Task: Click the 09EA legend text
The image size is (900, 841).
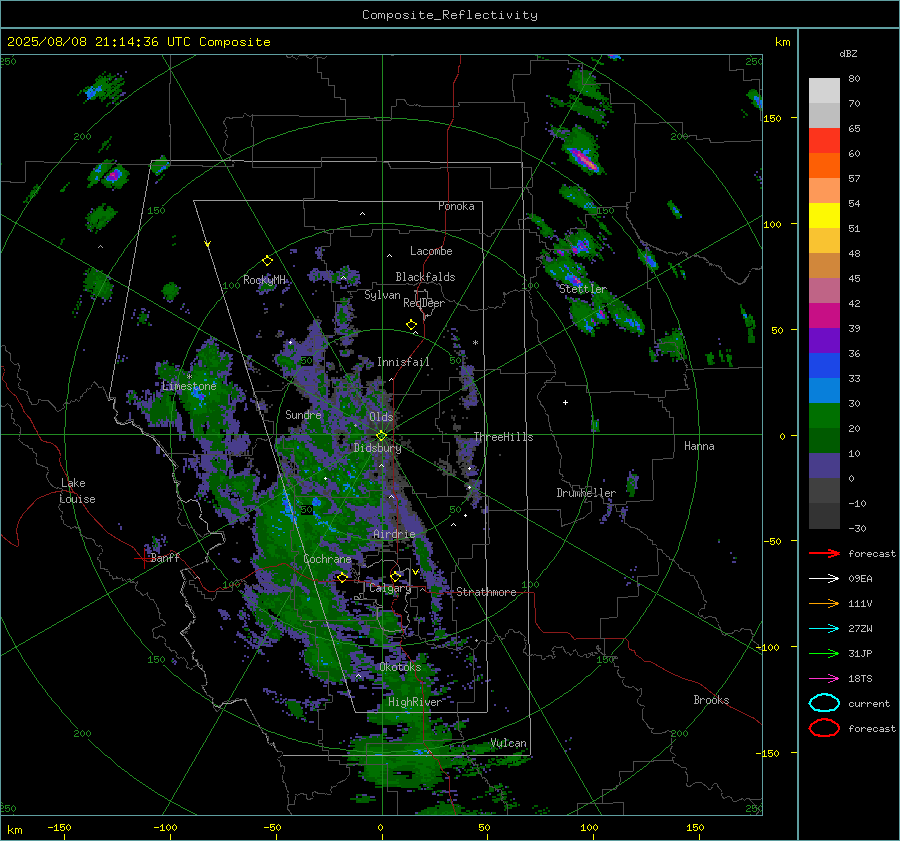Action: tap(860, 579)
